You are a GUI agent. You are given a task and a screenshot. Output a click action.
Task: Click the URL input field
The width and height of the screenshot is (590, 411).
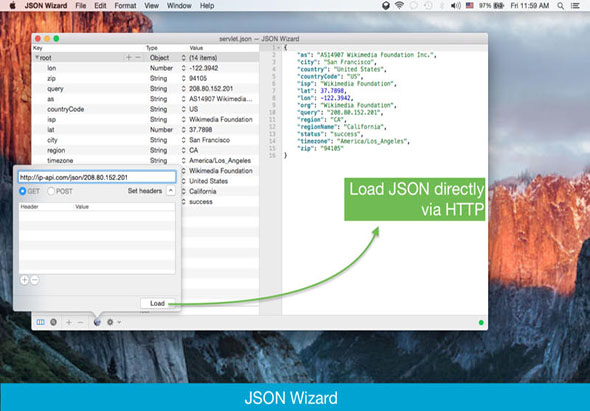pos(97,177)
